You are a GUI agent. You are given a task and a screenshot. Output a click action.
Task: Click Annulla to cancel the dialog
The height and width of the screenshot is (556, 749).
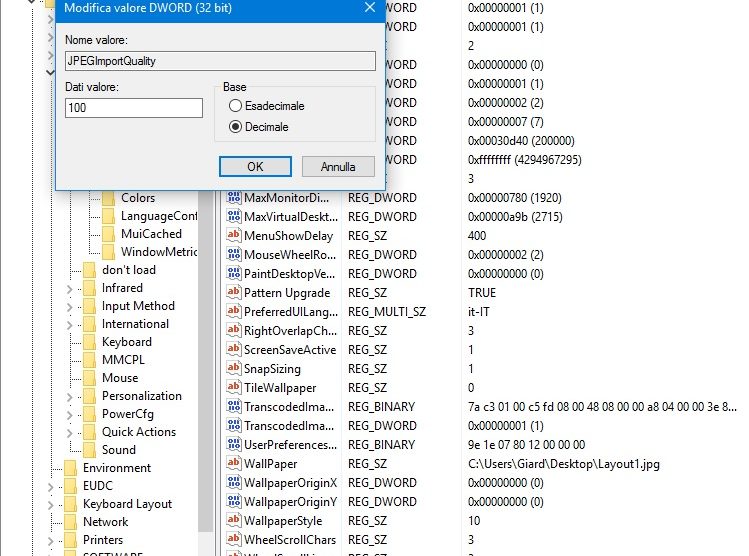(x=338, y=166)
